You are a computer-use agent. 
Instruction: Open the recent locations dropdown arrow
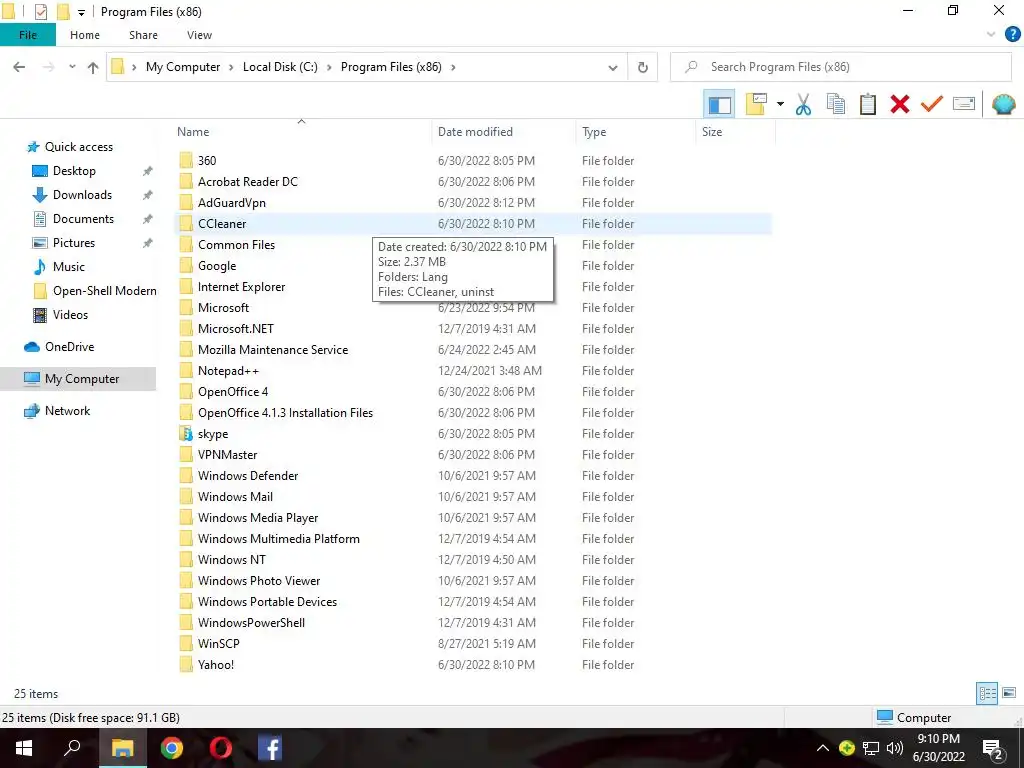(x=72, y=67)
